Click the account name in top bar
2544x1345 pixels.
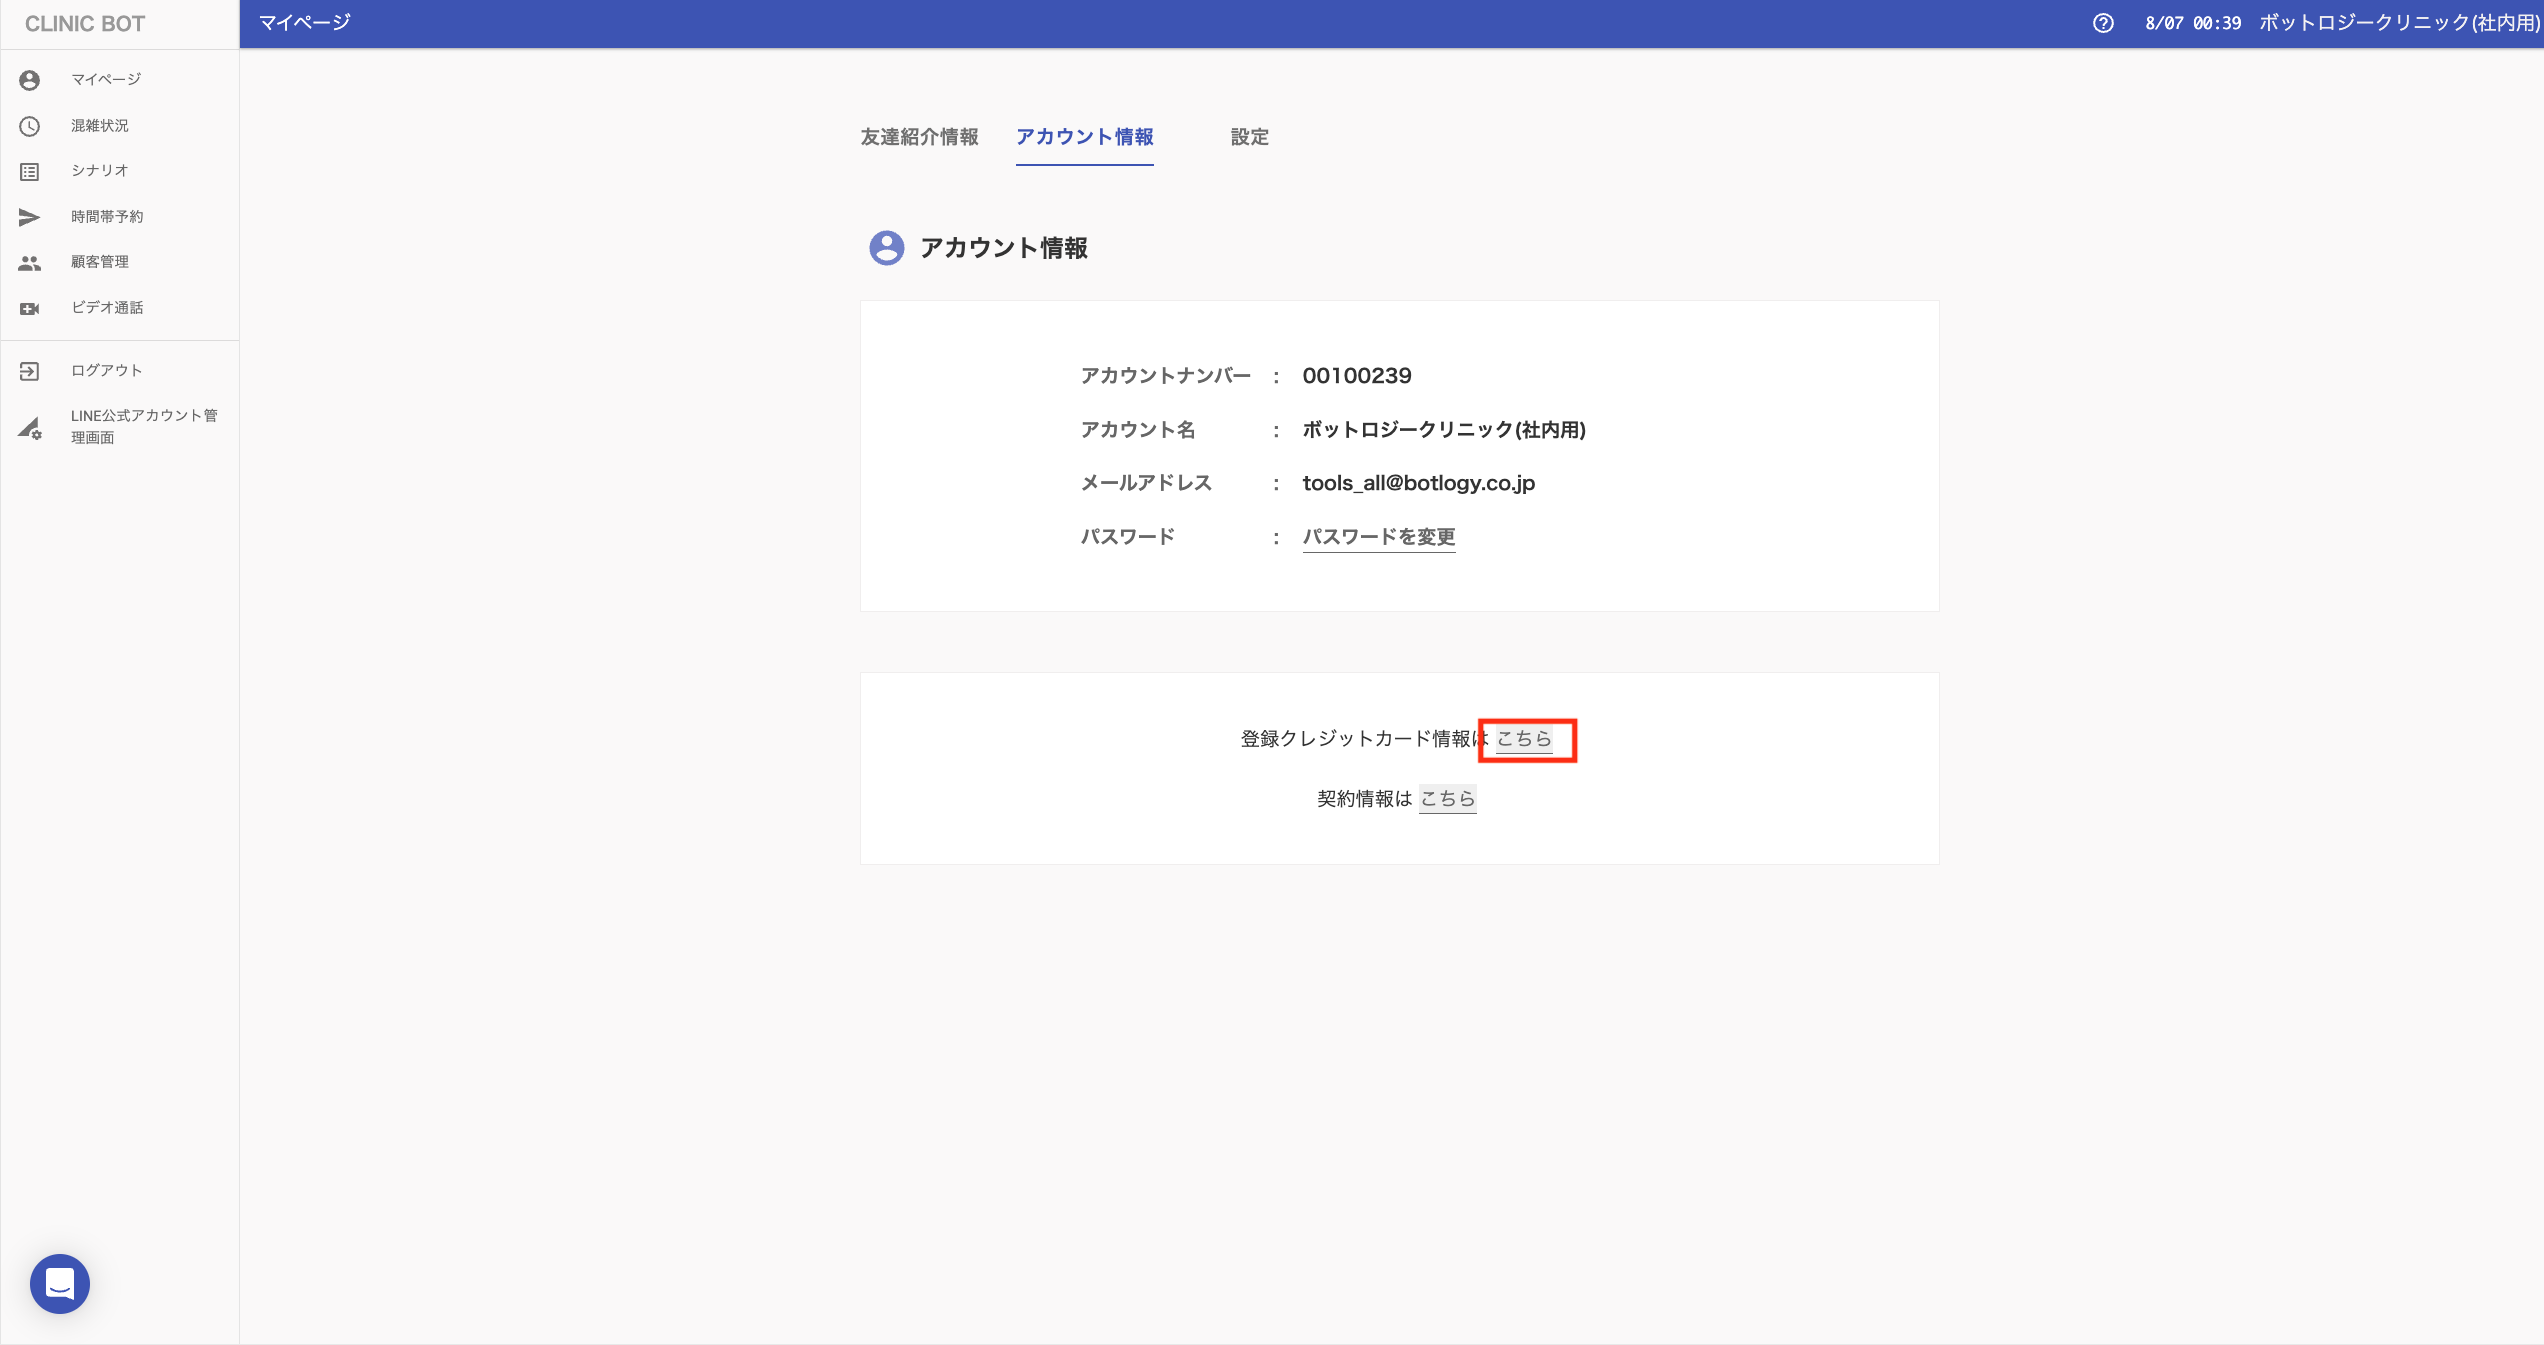2398,23
